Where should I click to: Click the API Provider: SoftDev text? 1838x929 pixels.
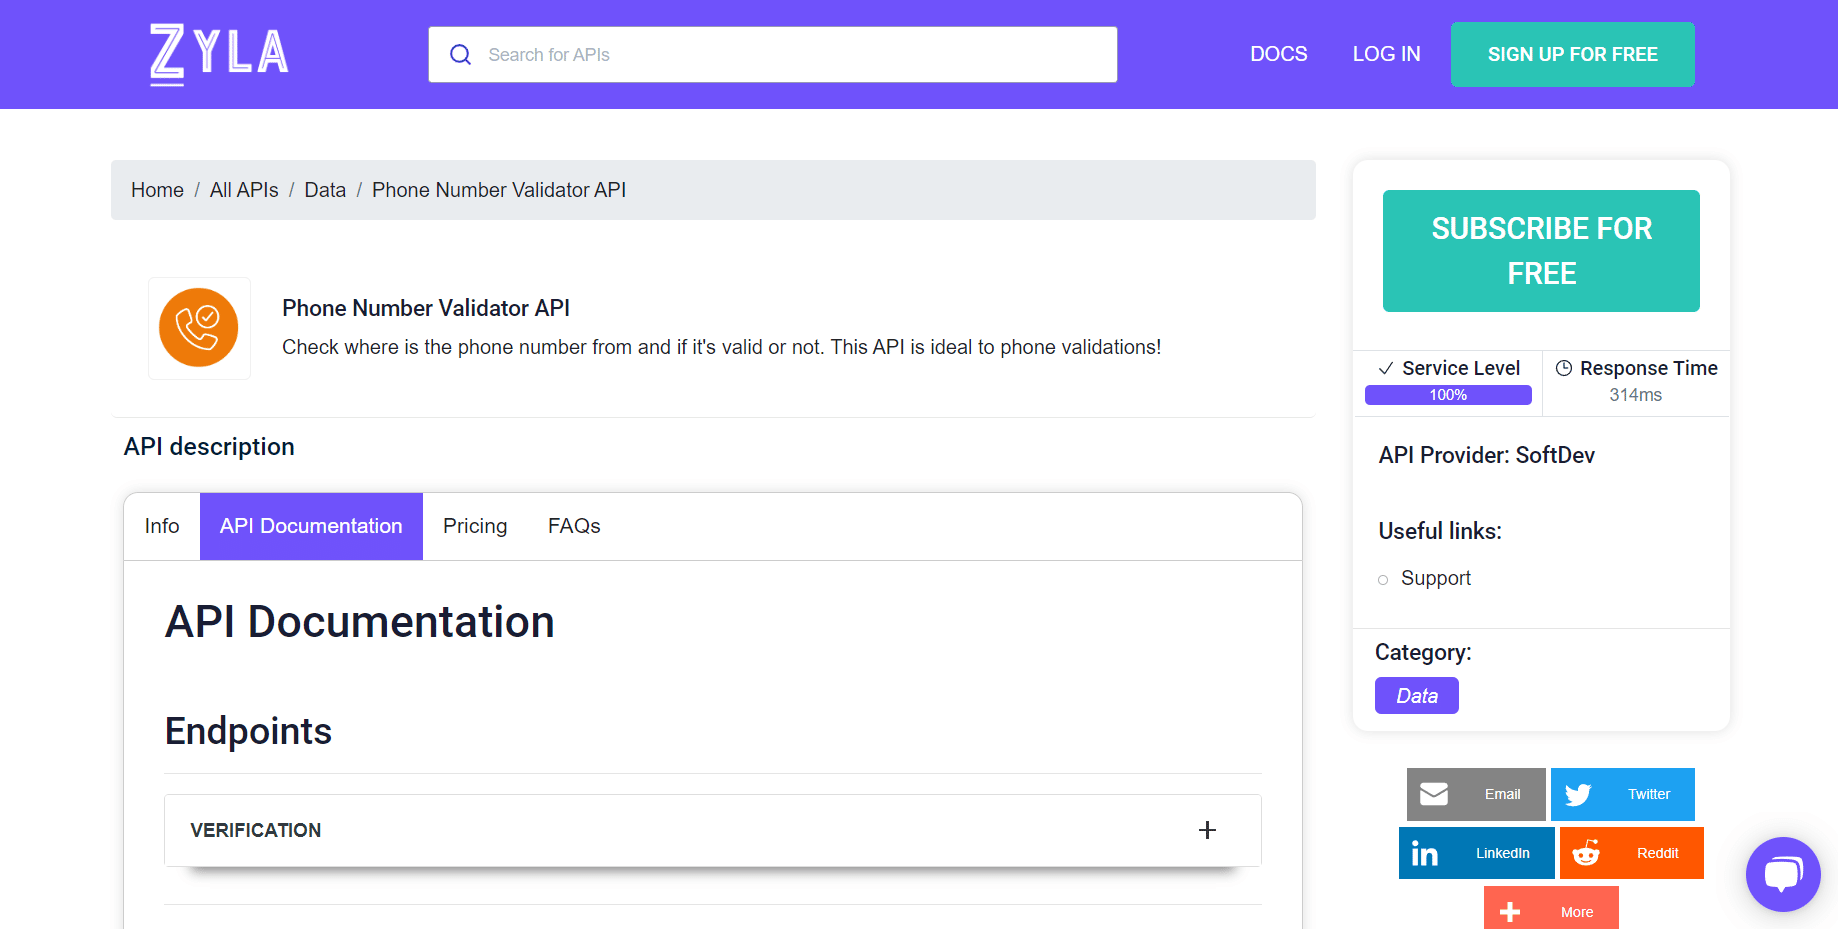coord(1486,455)
